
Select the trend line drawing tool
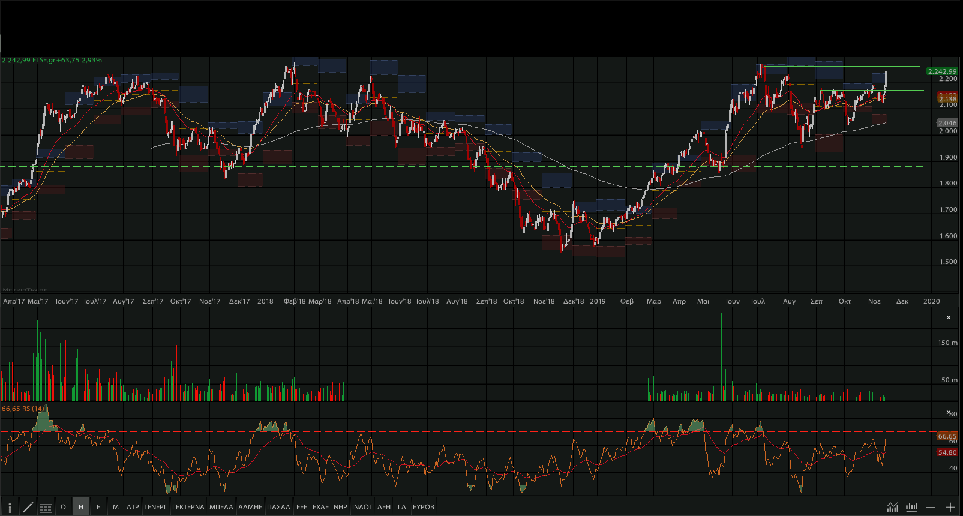tap(27, 507)
